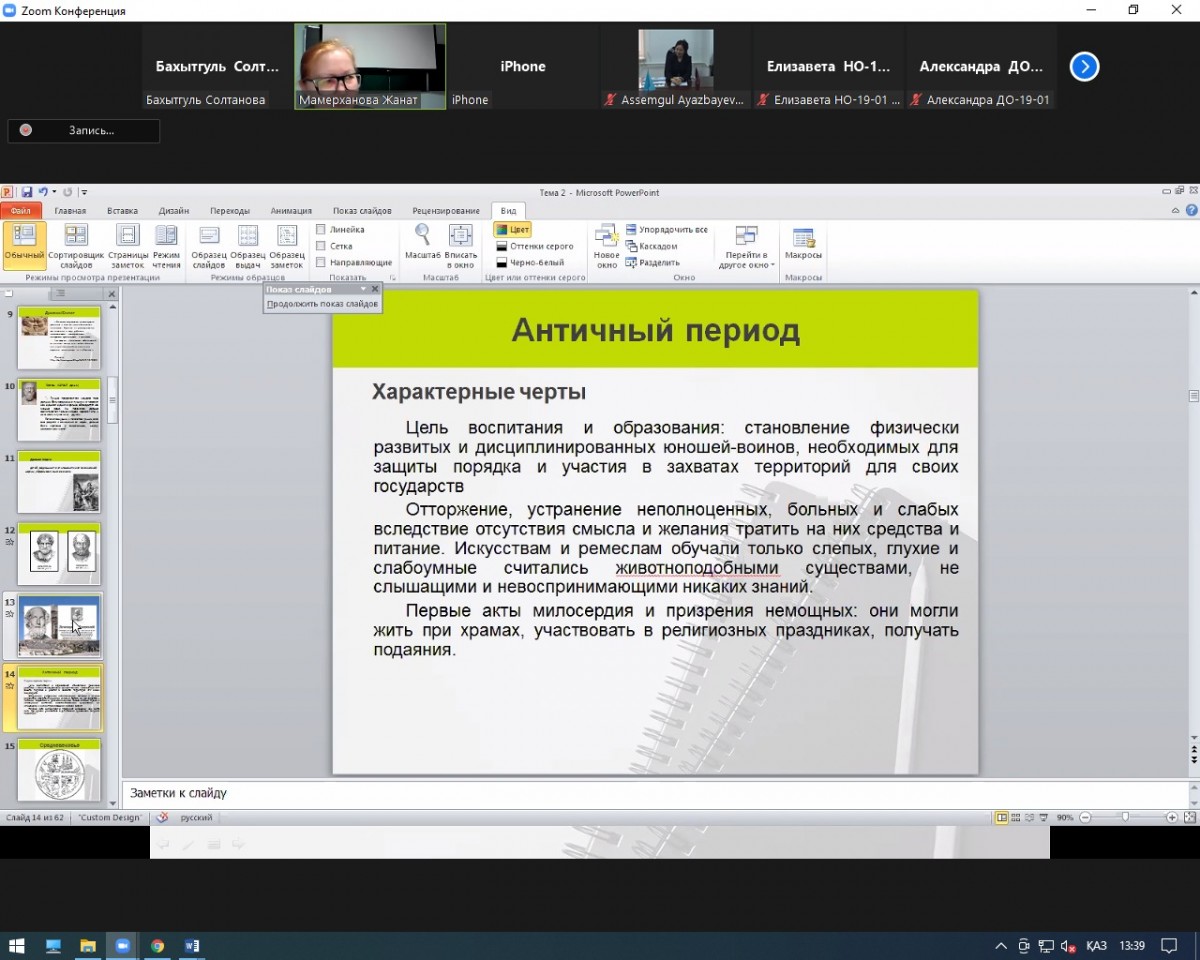Open a New Window
Image resolution: width=1200 pixels, height=960 pixels.
coord(607,246)
